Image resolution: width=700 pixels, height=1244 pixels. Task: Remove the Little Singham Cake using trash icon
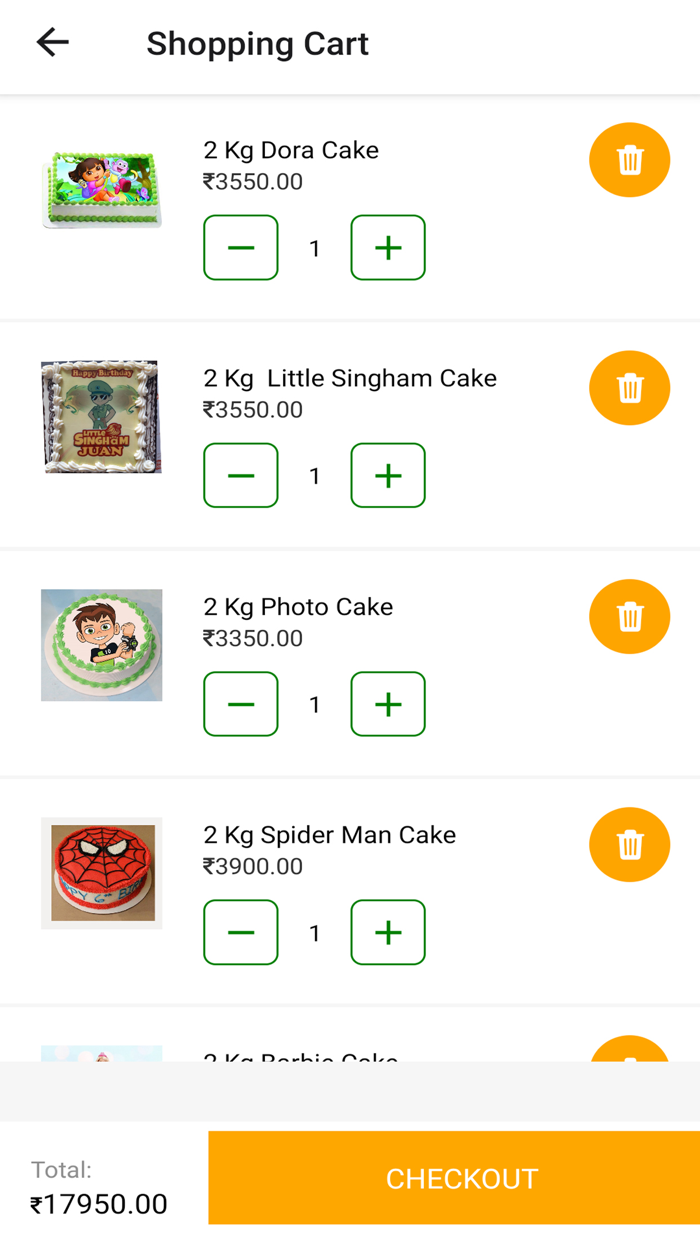(629, 388)
